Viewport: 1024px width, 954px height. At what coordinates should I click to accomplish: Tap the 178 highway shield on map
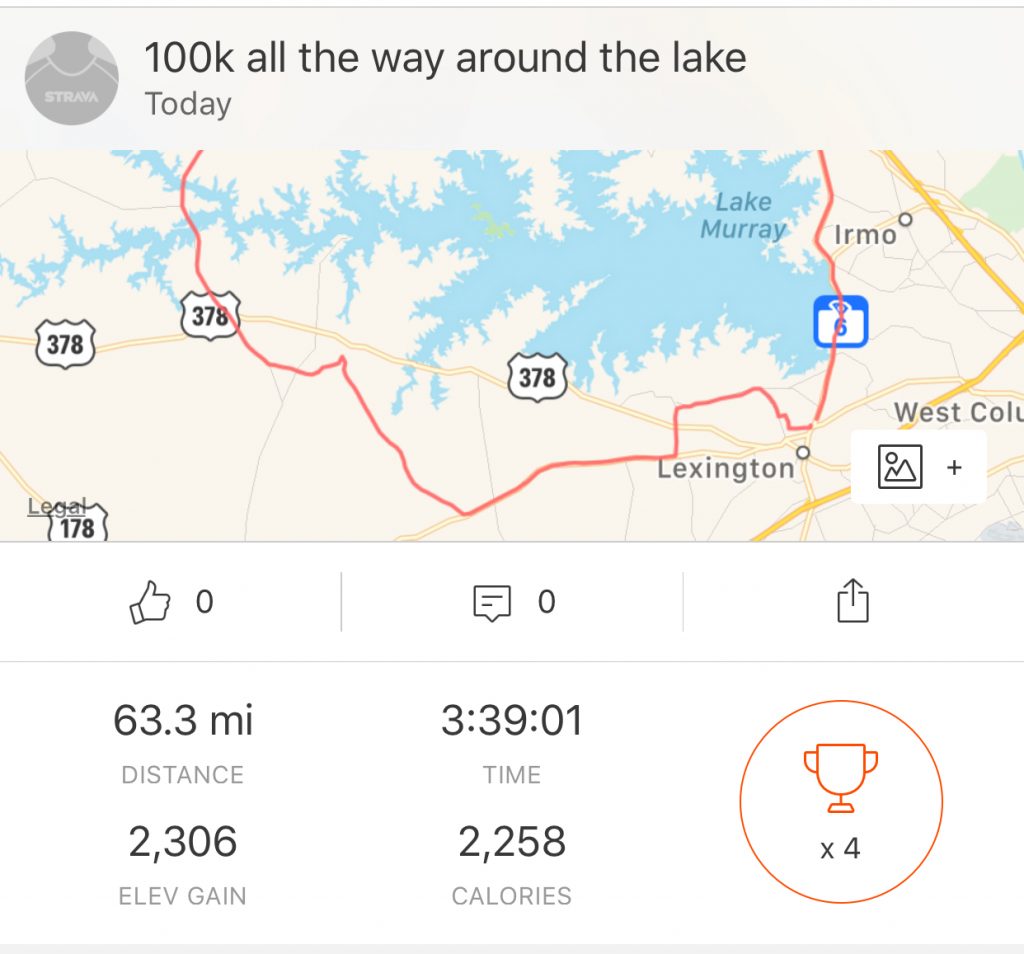77,526
